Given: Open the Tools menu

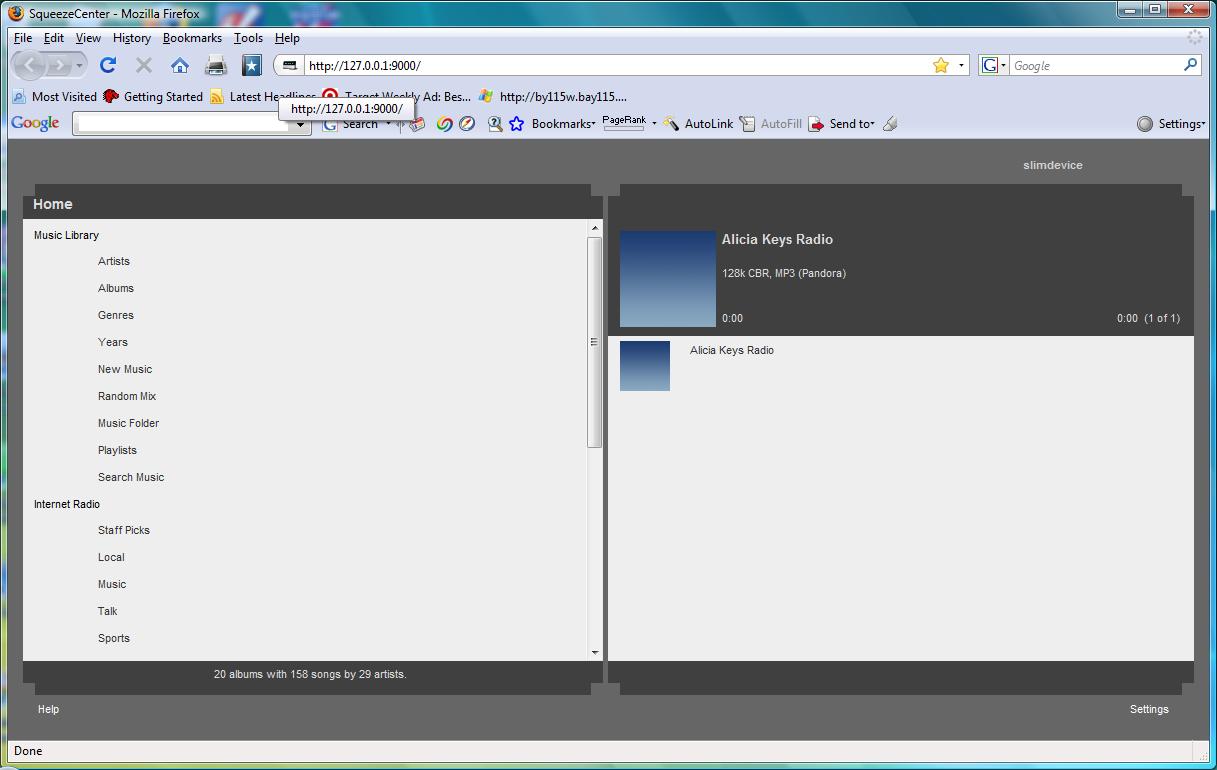Looking at the screenshot, I should coord(248,38).
